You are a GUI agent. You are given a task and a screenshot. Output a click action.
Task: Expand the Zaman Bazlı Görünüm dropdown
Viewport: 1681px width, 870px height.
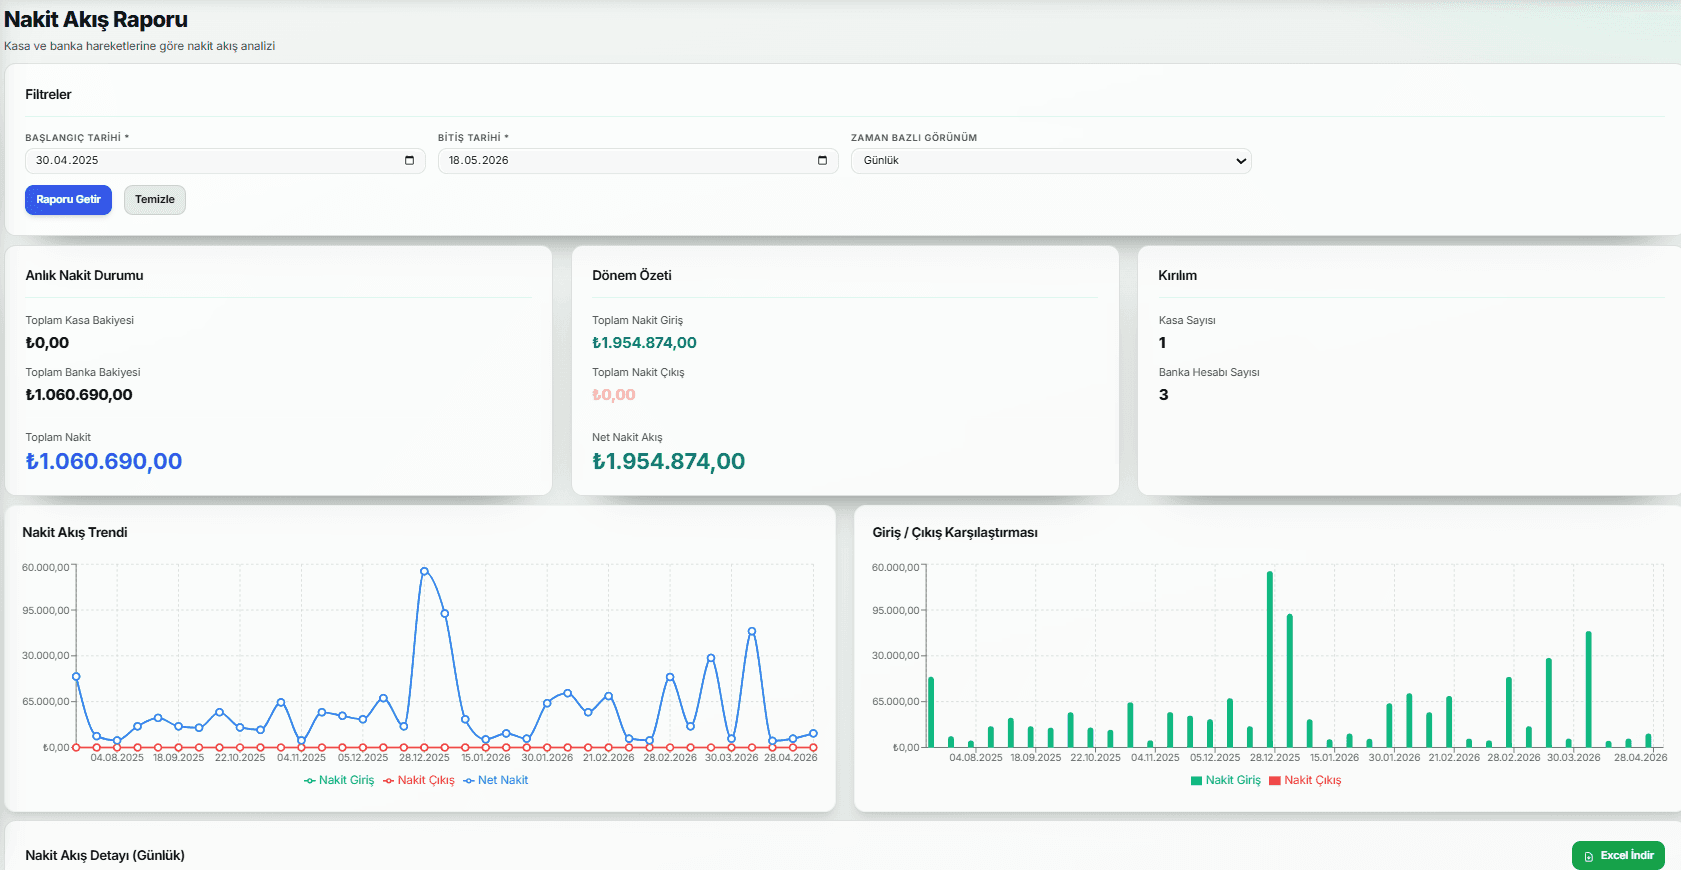click(x=1050, y=161)
